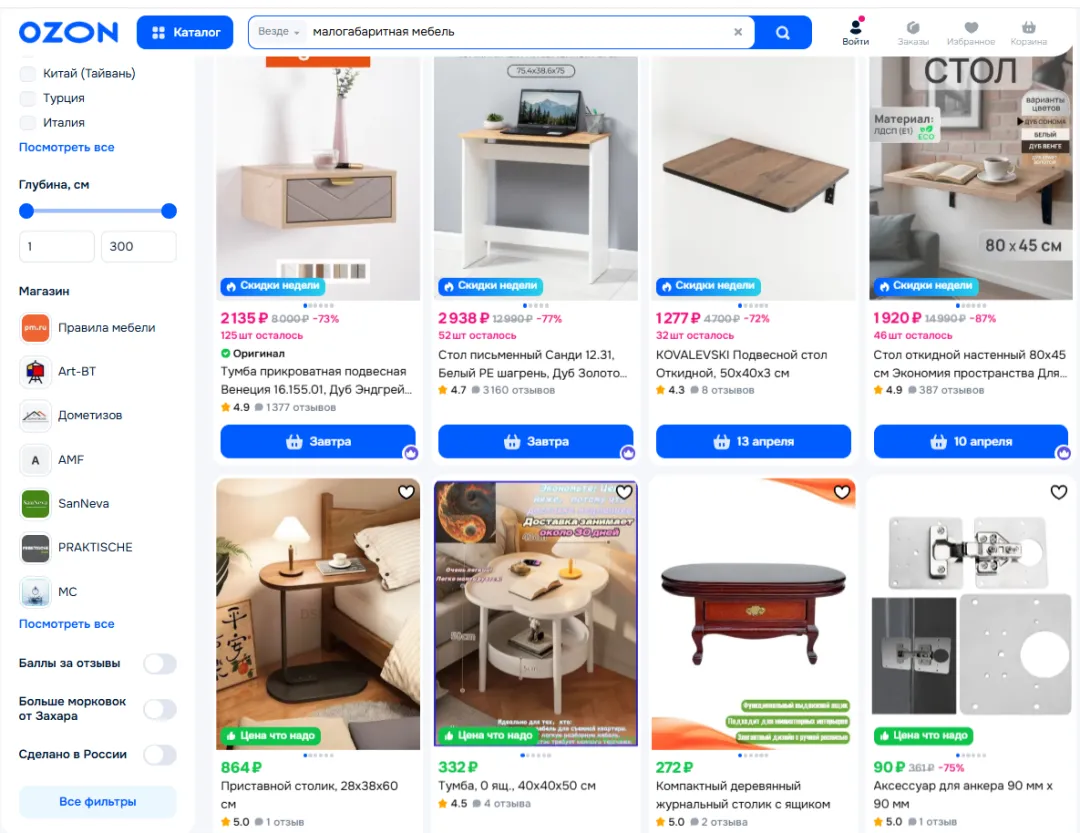Viewport: 1080px width, 833px height.
Task: Check the Турция country checkbox
Action: [28, 98]
